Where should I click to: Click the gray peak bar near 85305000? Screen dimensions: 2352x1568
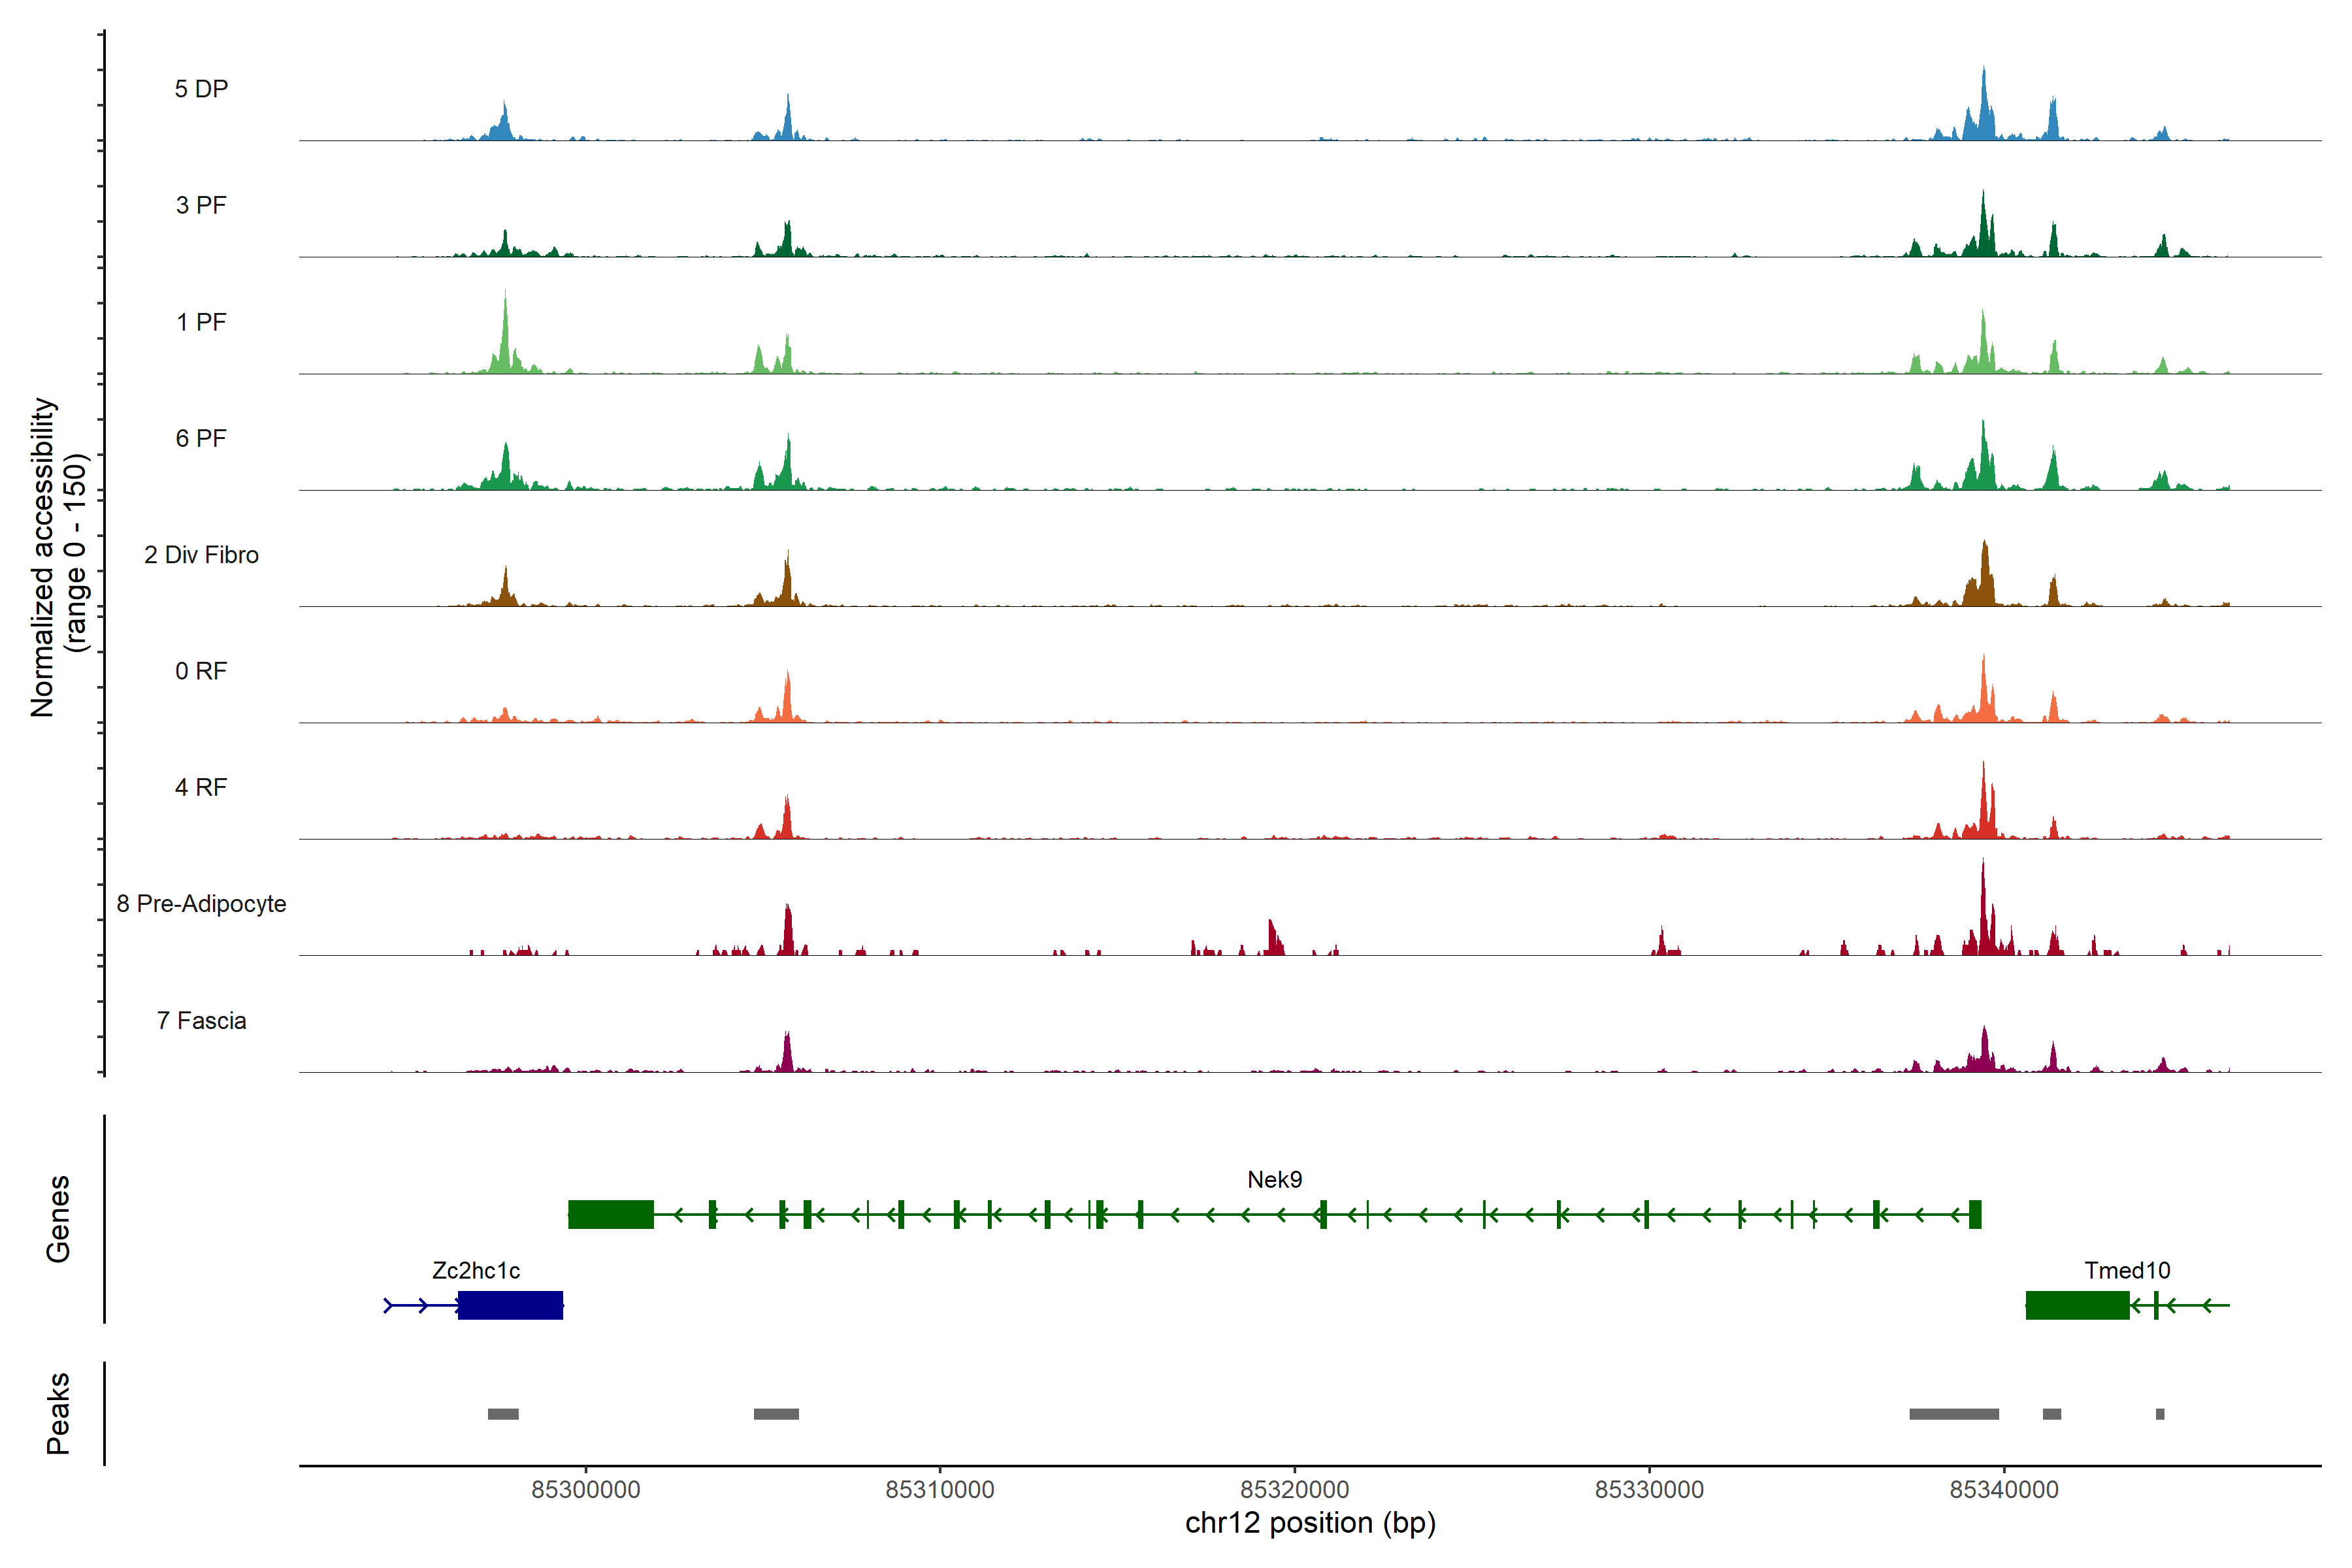[776, 1414]
